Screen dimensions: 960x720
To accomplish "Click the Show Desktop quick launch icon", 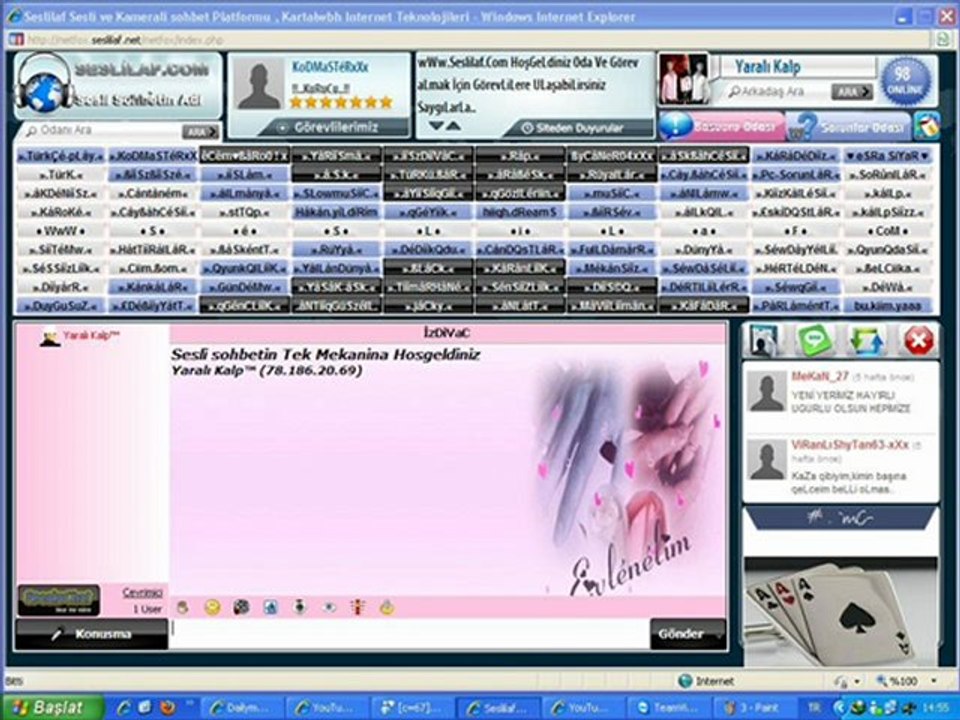I will [x=145, y=707].
